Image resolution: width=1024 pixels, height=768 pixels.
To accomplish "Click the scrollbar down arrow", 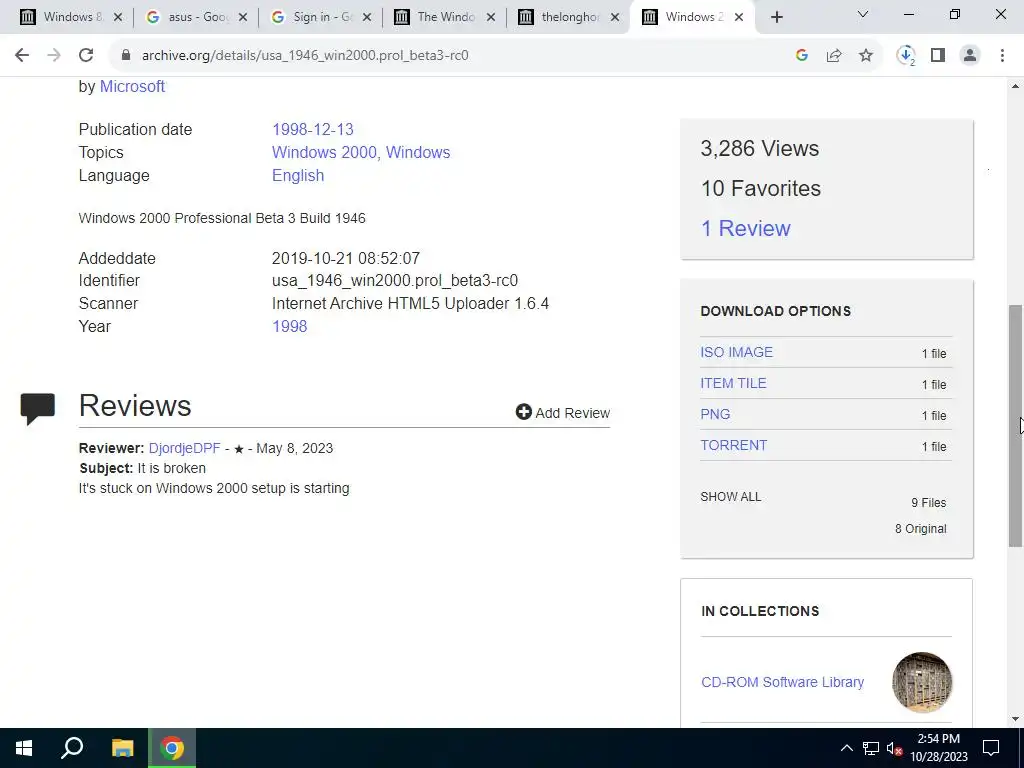I will coord(1015,720).
